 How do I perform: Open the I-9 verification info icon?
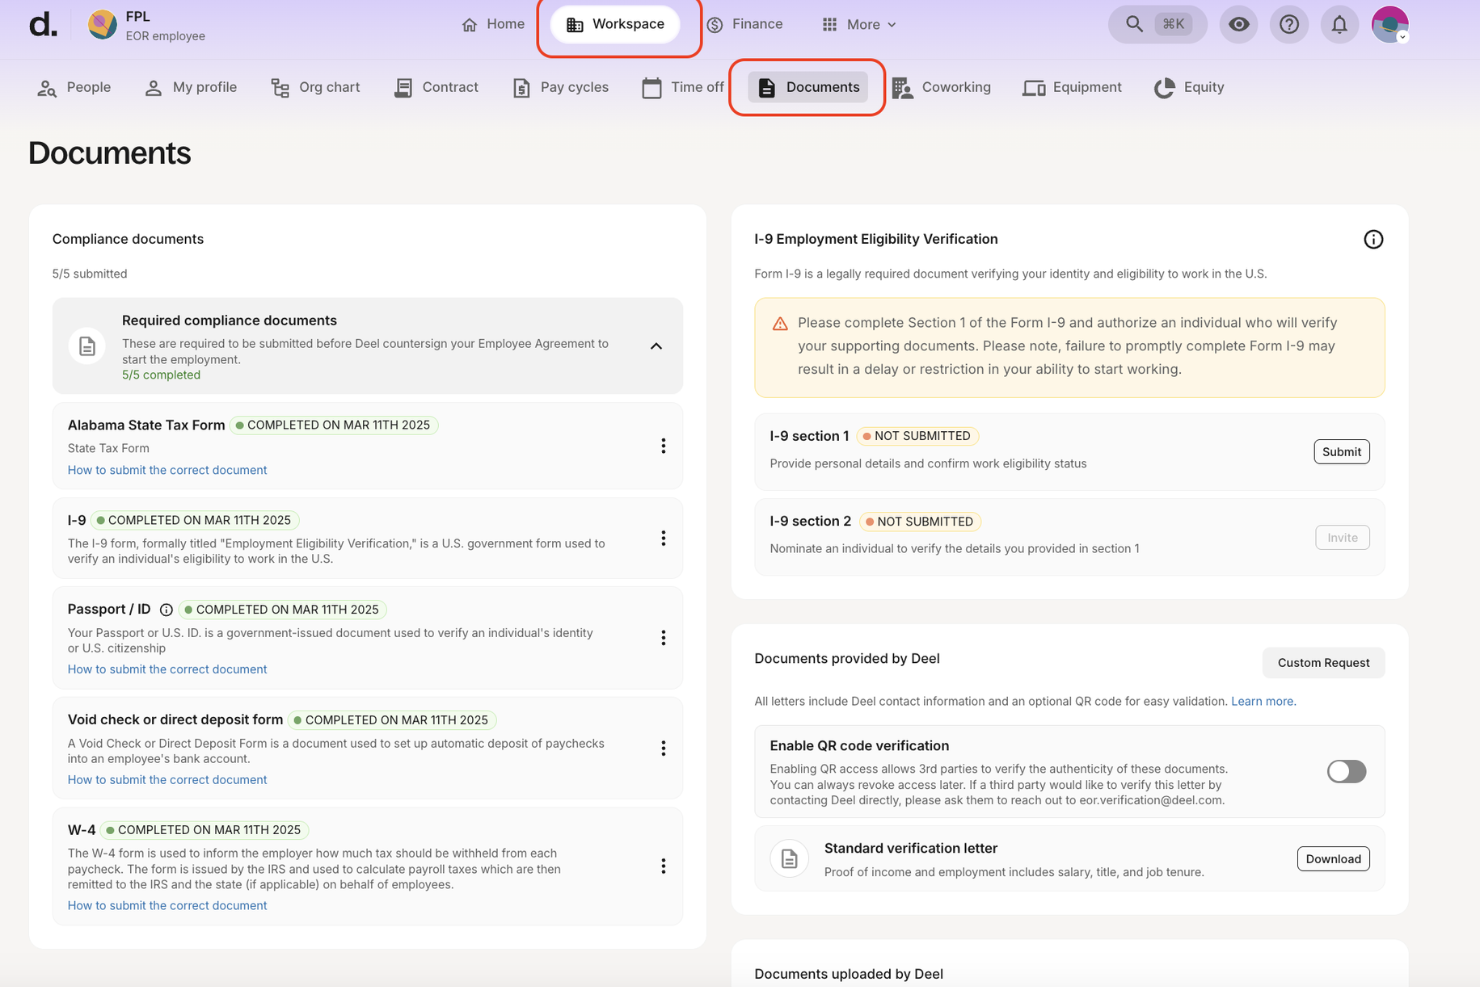1373,239
